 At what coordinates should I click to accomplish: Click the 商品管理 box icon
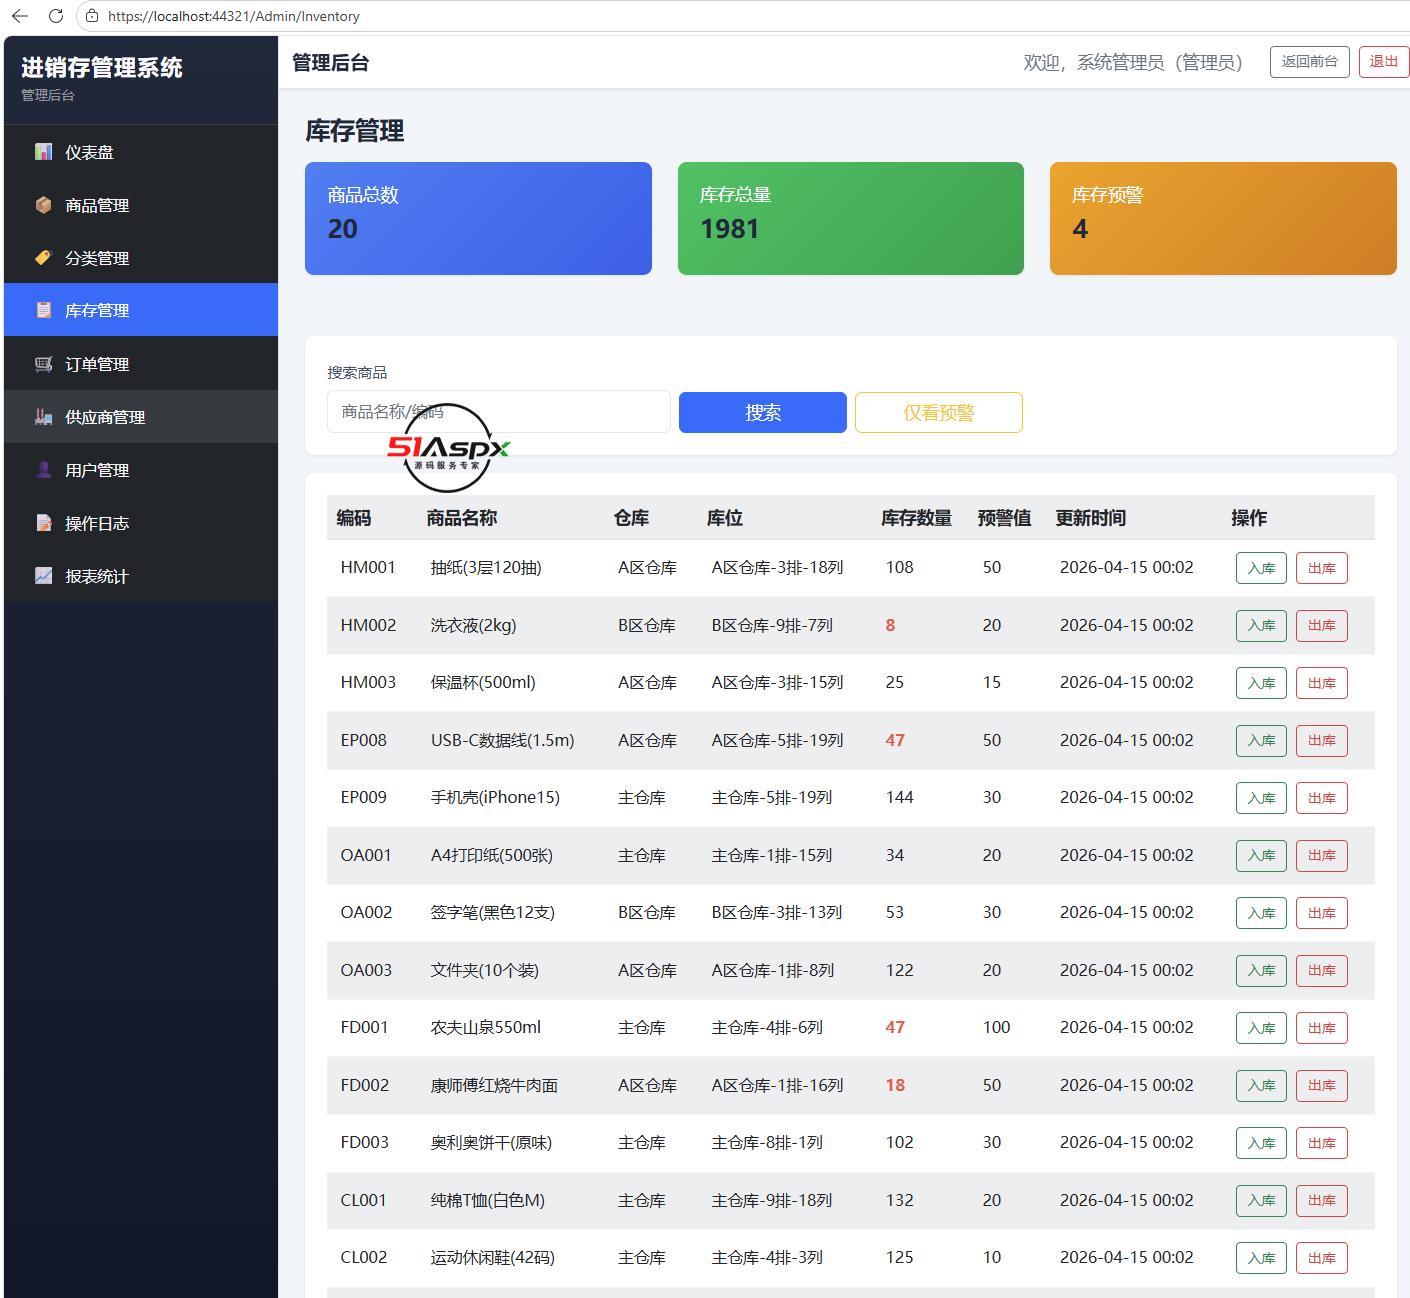(43, 205)
